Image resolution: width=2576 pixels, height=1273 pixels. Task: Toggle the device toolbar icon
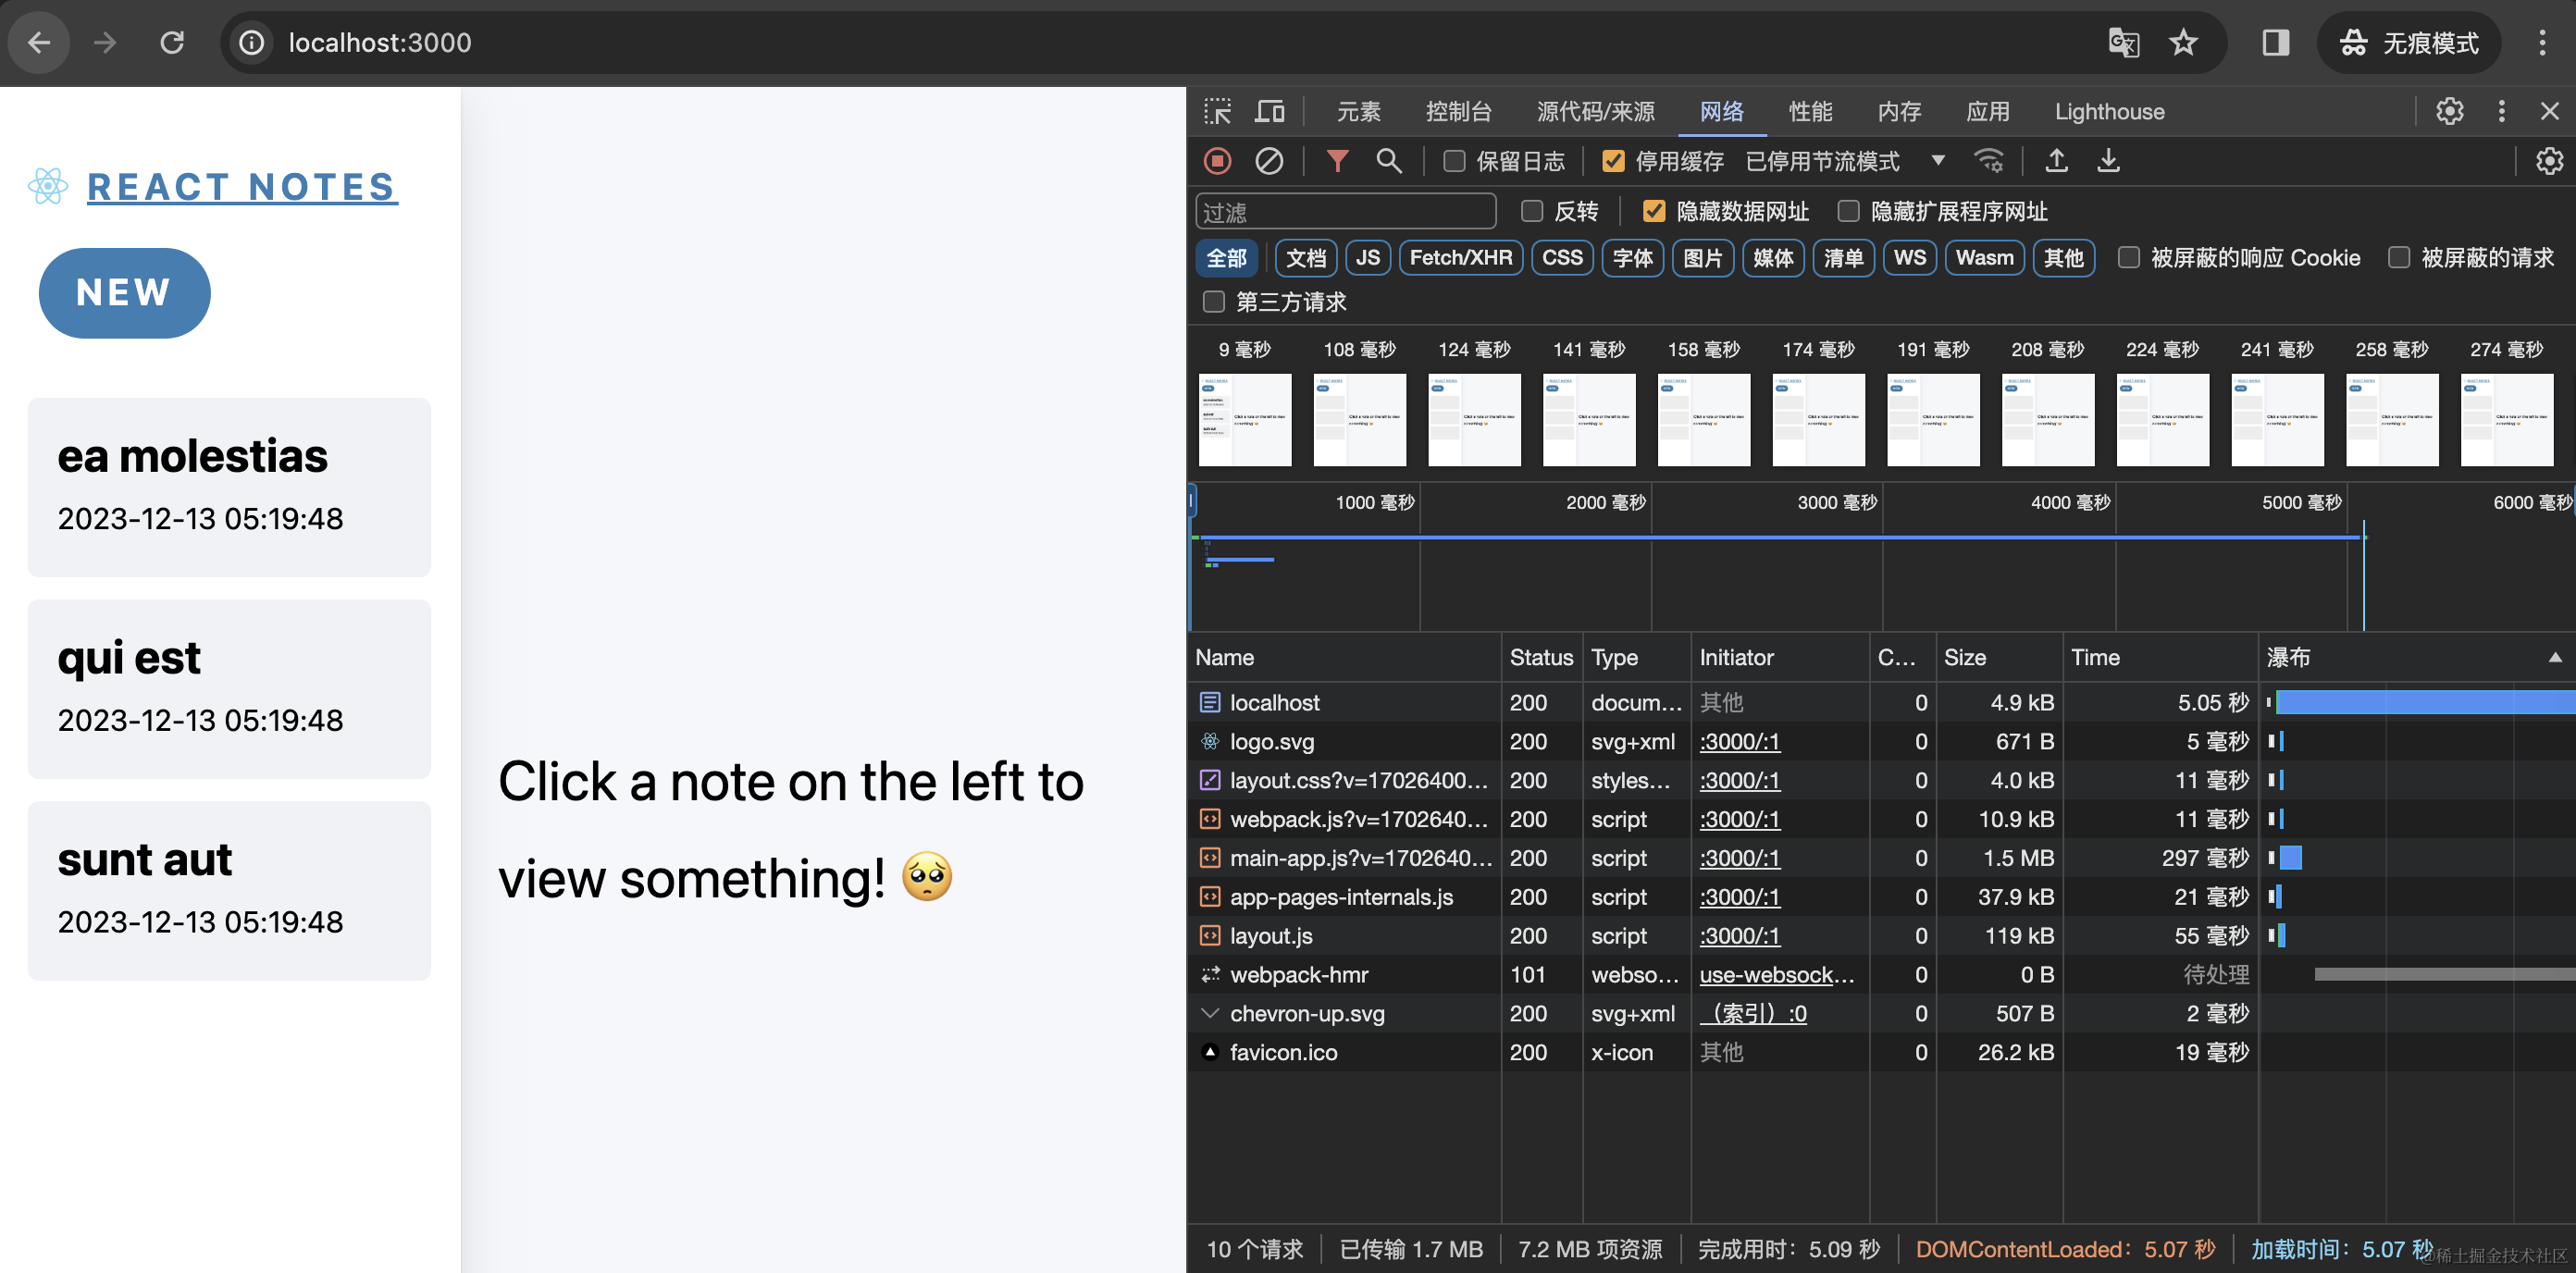tap(1269, 111)
